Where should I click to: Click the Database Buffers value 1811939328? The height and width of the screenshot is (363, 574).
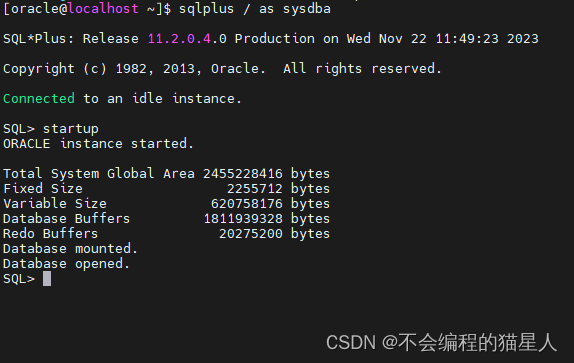pos(243,218)
